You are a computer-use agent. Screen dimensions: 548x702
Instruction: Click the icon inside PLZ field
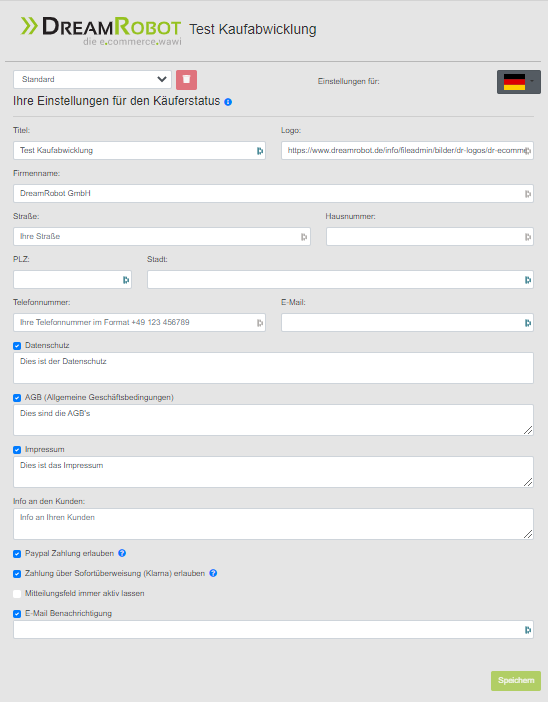pyautogui.click(x=126, y=280)
